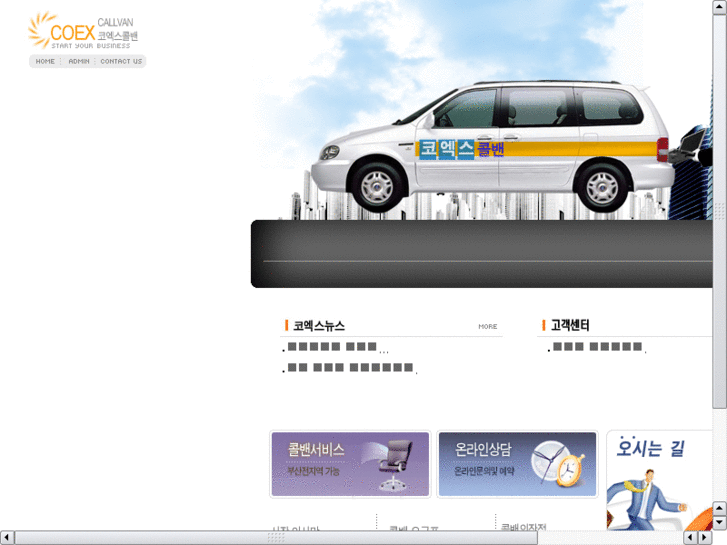Click the vertical scrollbar up arrow at top

point(720,7)
